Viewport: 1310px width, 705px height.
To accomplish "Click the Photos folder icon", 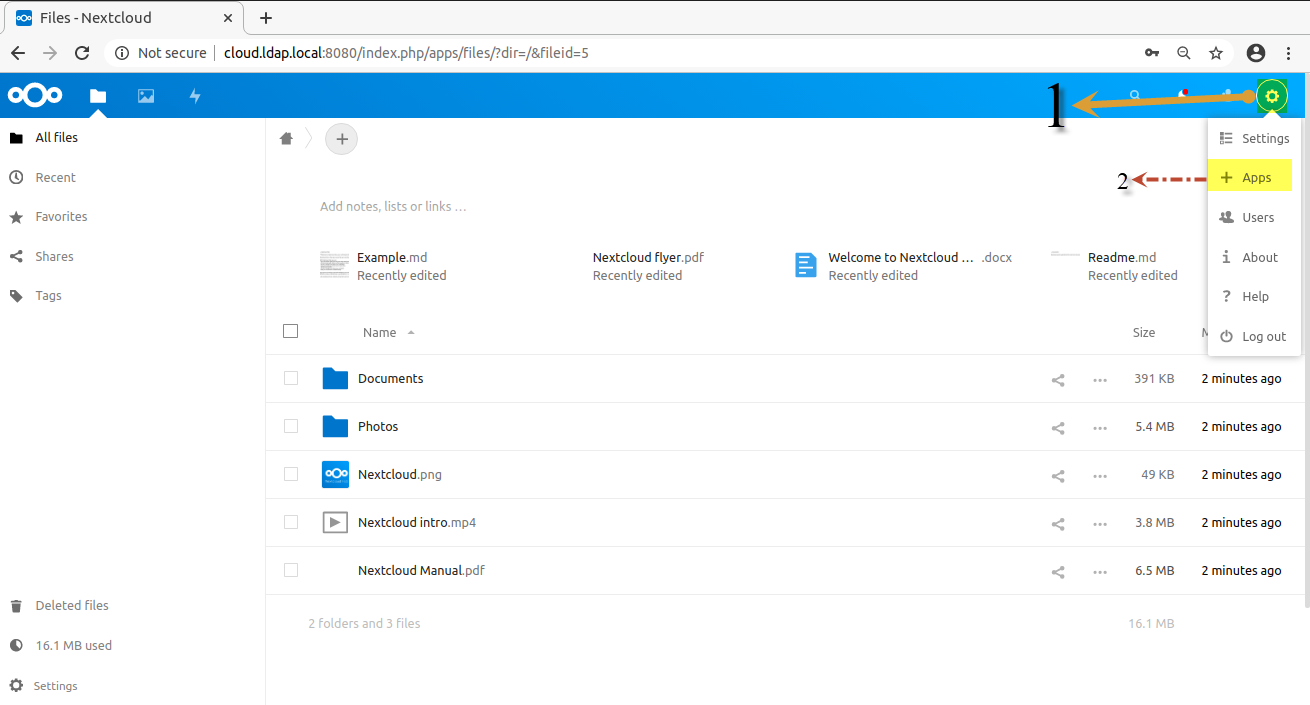I will point(335,426).
